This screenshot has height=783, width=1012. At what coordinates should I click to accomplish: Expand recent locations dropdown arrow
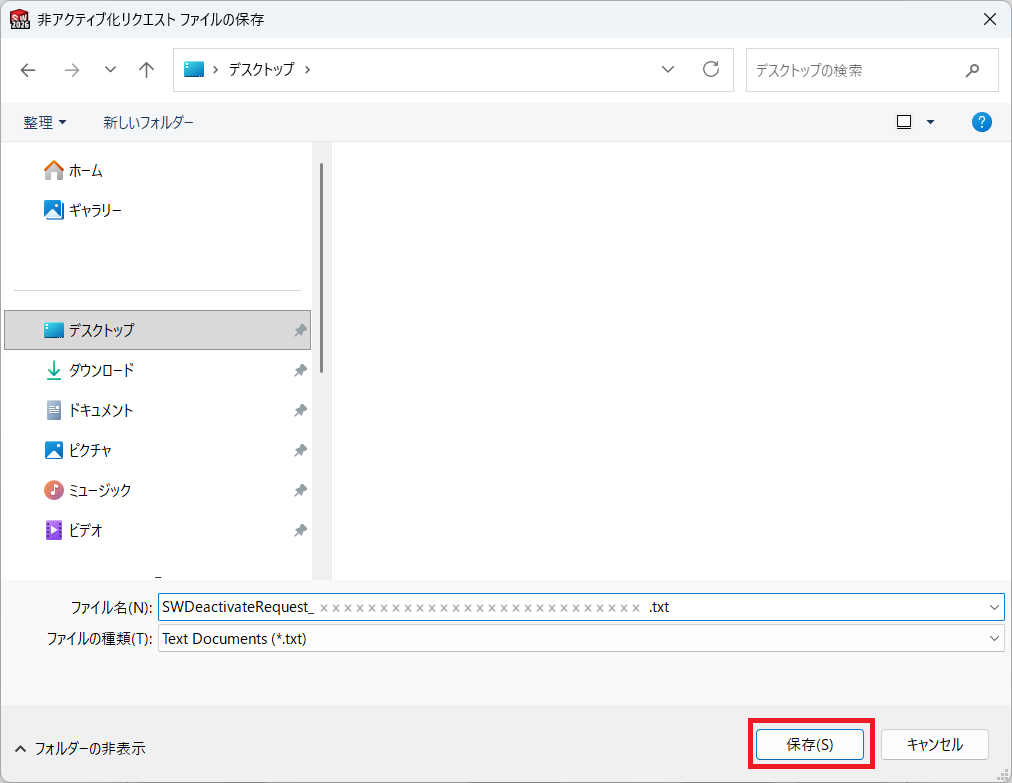click(x=110, y=70)
